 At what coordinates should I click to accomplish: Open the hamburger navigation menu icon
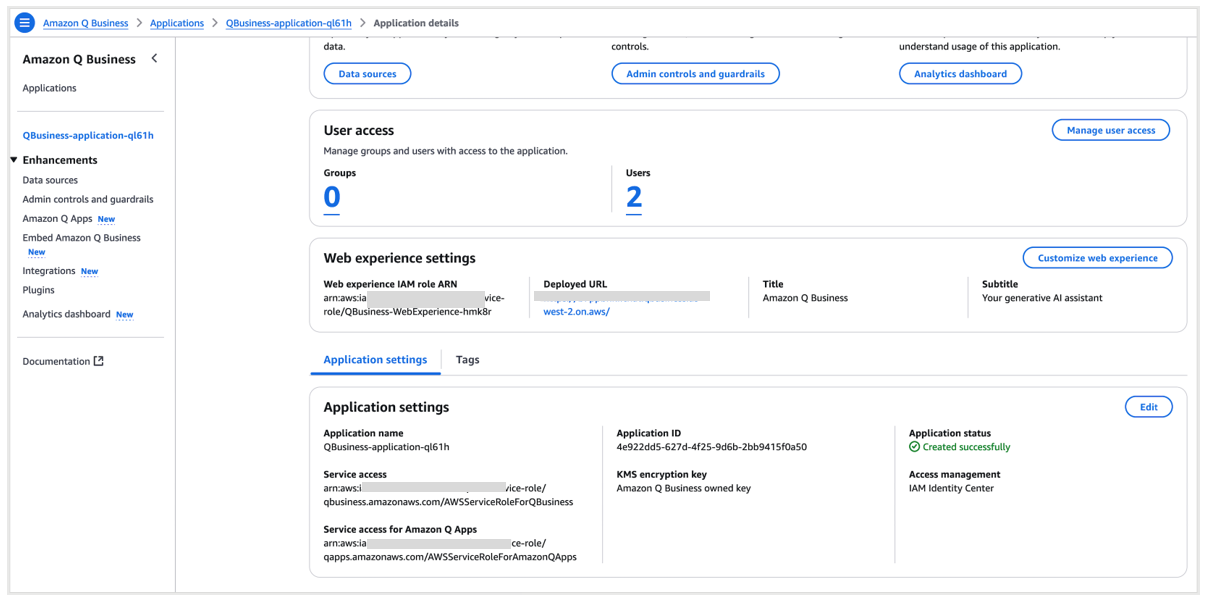25,22
